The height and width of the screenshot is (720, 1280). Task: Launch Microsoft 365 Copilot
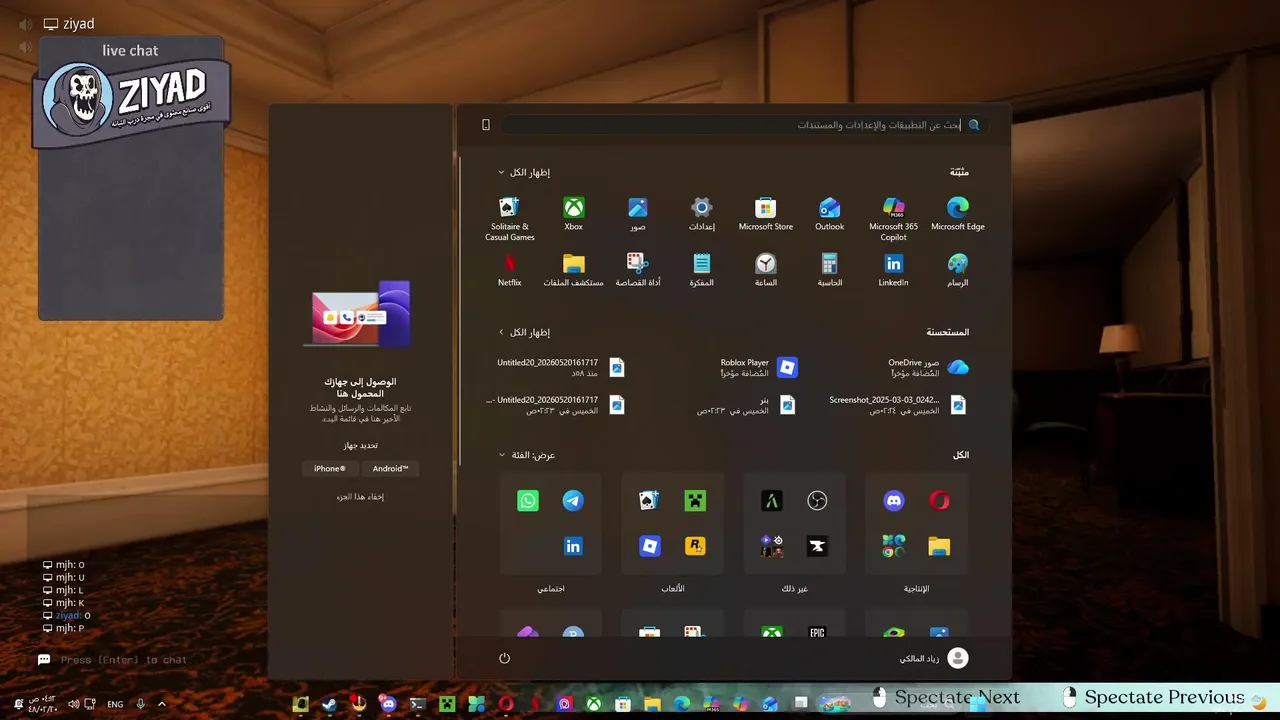click(x=893, y=219)
